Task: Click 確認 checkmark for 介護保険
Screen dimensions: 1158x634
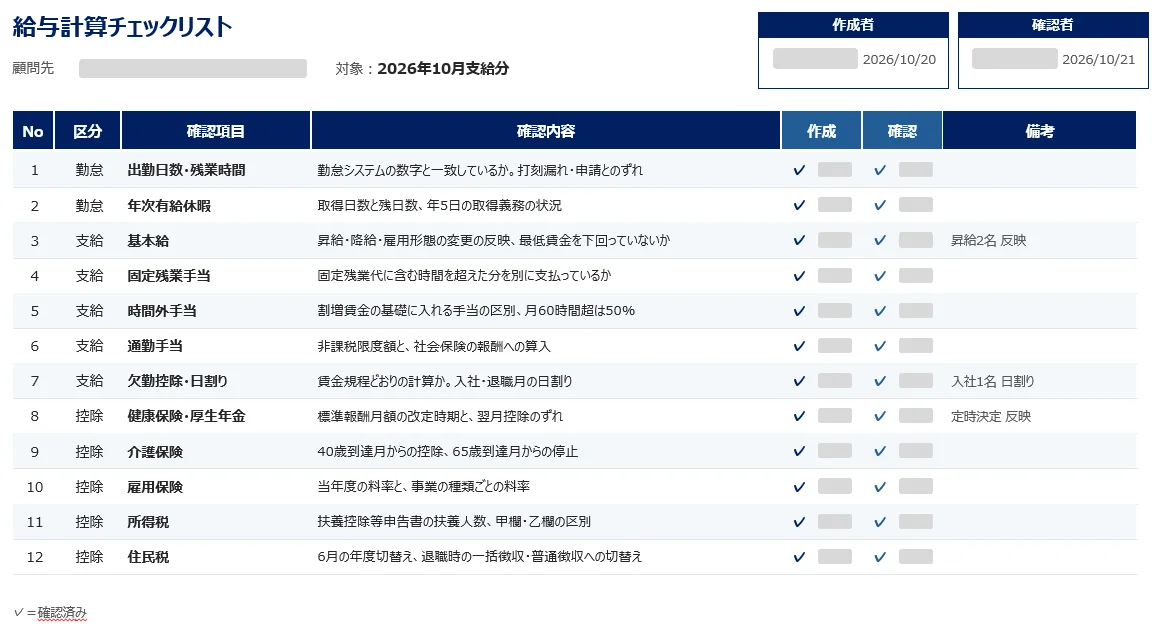Action: [880, 451]
